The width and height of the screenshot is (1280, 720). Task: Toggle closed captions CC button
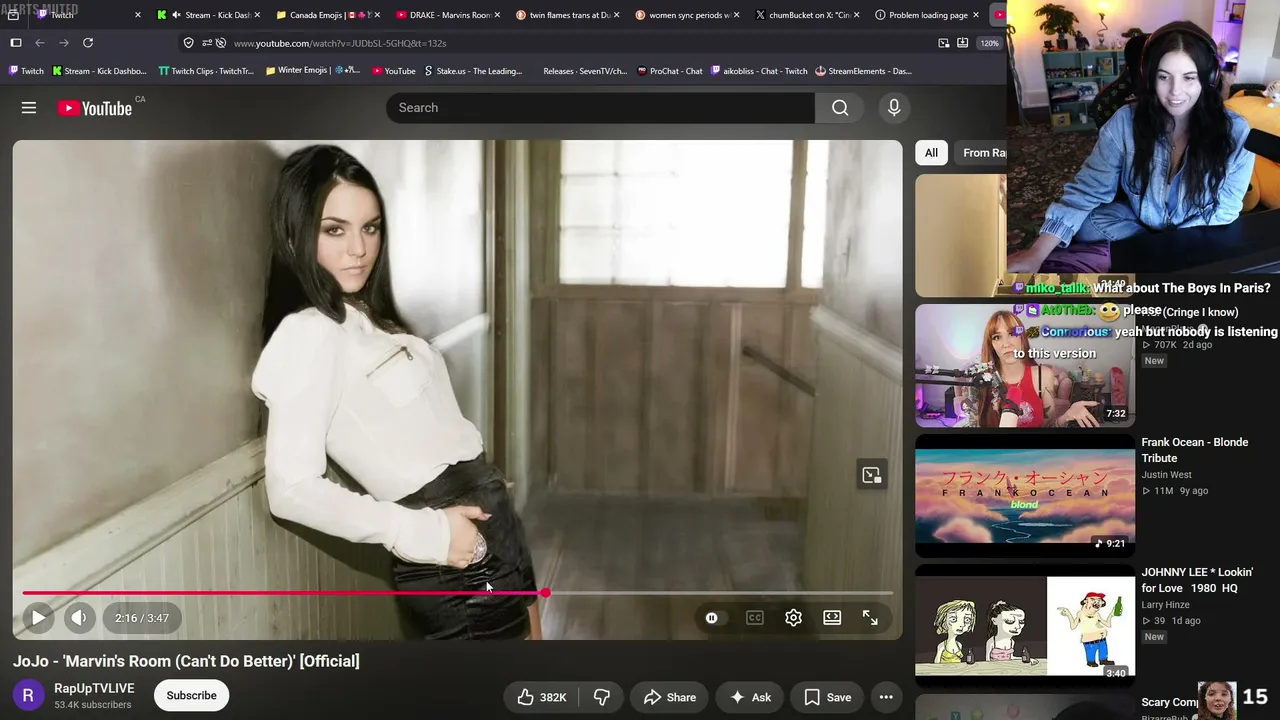point(755,618)
